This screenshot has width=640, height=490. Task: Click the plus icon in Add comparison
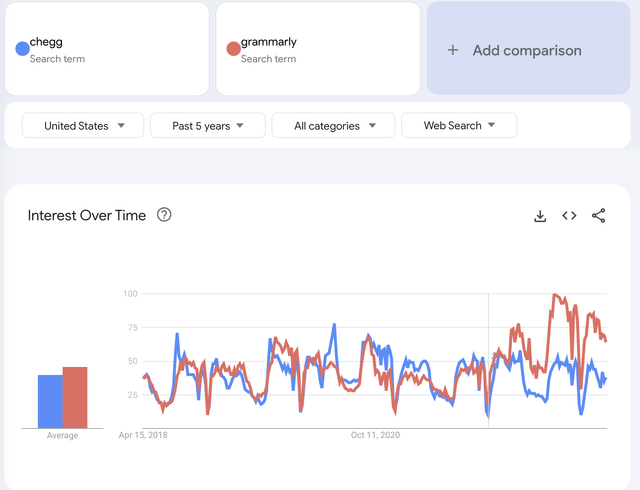click(x=453, y=50)
